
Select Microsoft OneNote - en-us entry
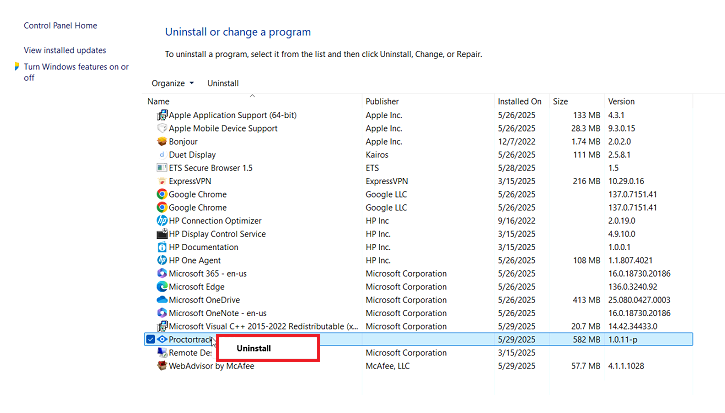[x=217, y=313]
